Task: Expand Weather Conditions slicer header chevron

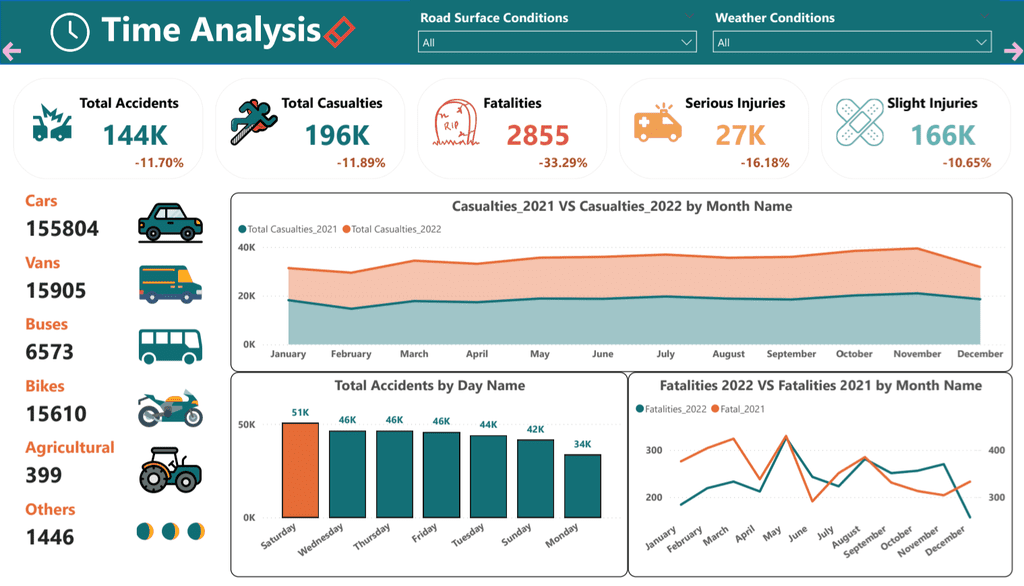Action: coord(985,16)
